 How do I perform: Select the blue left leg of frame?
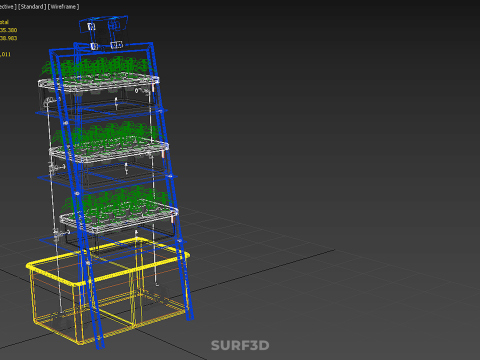pos(77,200)
